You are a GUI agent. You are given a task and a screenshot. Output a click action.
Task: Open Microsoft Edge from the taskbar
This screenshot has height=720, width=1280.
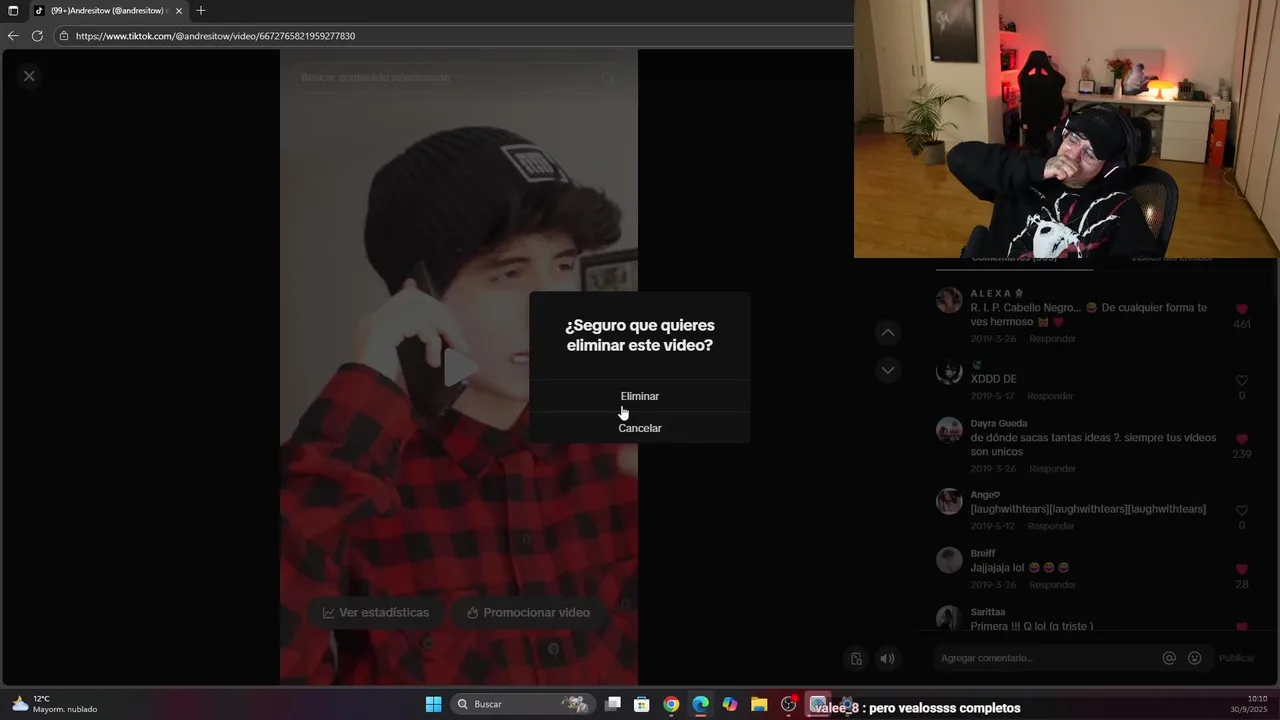coord(701,704)
